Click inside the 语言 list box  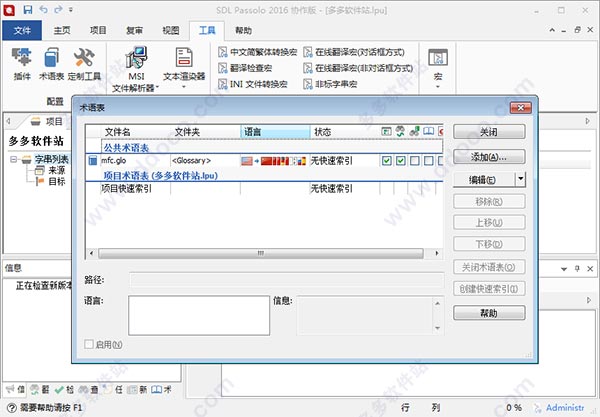pyautogui.click(x=199, y=316)
